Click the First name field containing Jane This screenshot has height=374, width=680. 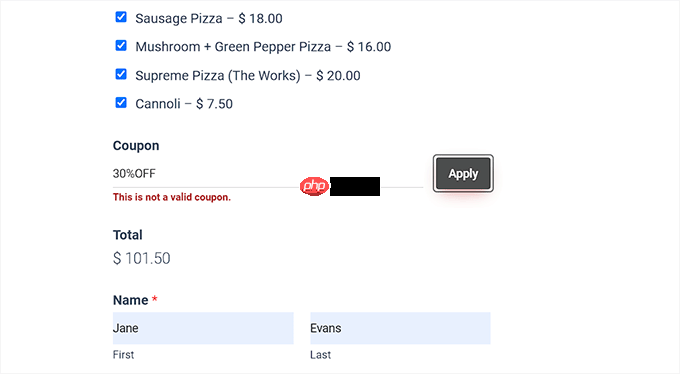tap(203, 328)
